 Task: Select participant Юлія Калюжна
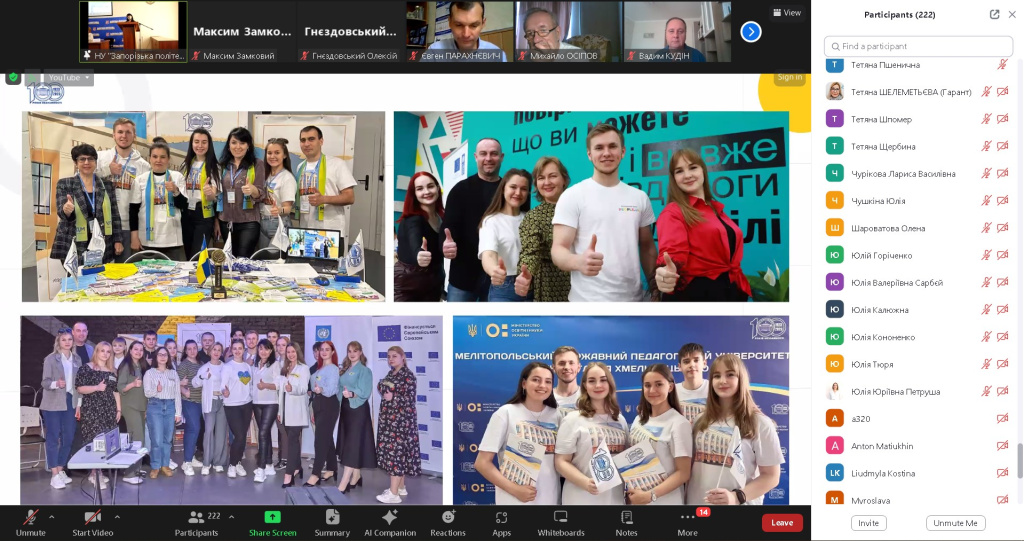pos(918,310)
